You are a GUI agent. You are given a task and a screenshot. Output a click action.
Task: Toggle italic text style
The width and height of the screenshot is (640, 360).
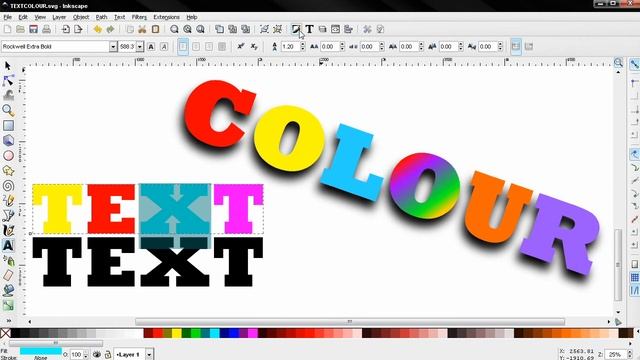[x=164, y=47]
